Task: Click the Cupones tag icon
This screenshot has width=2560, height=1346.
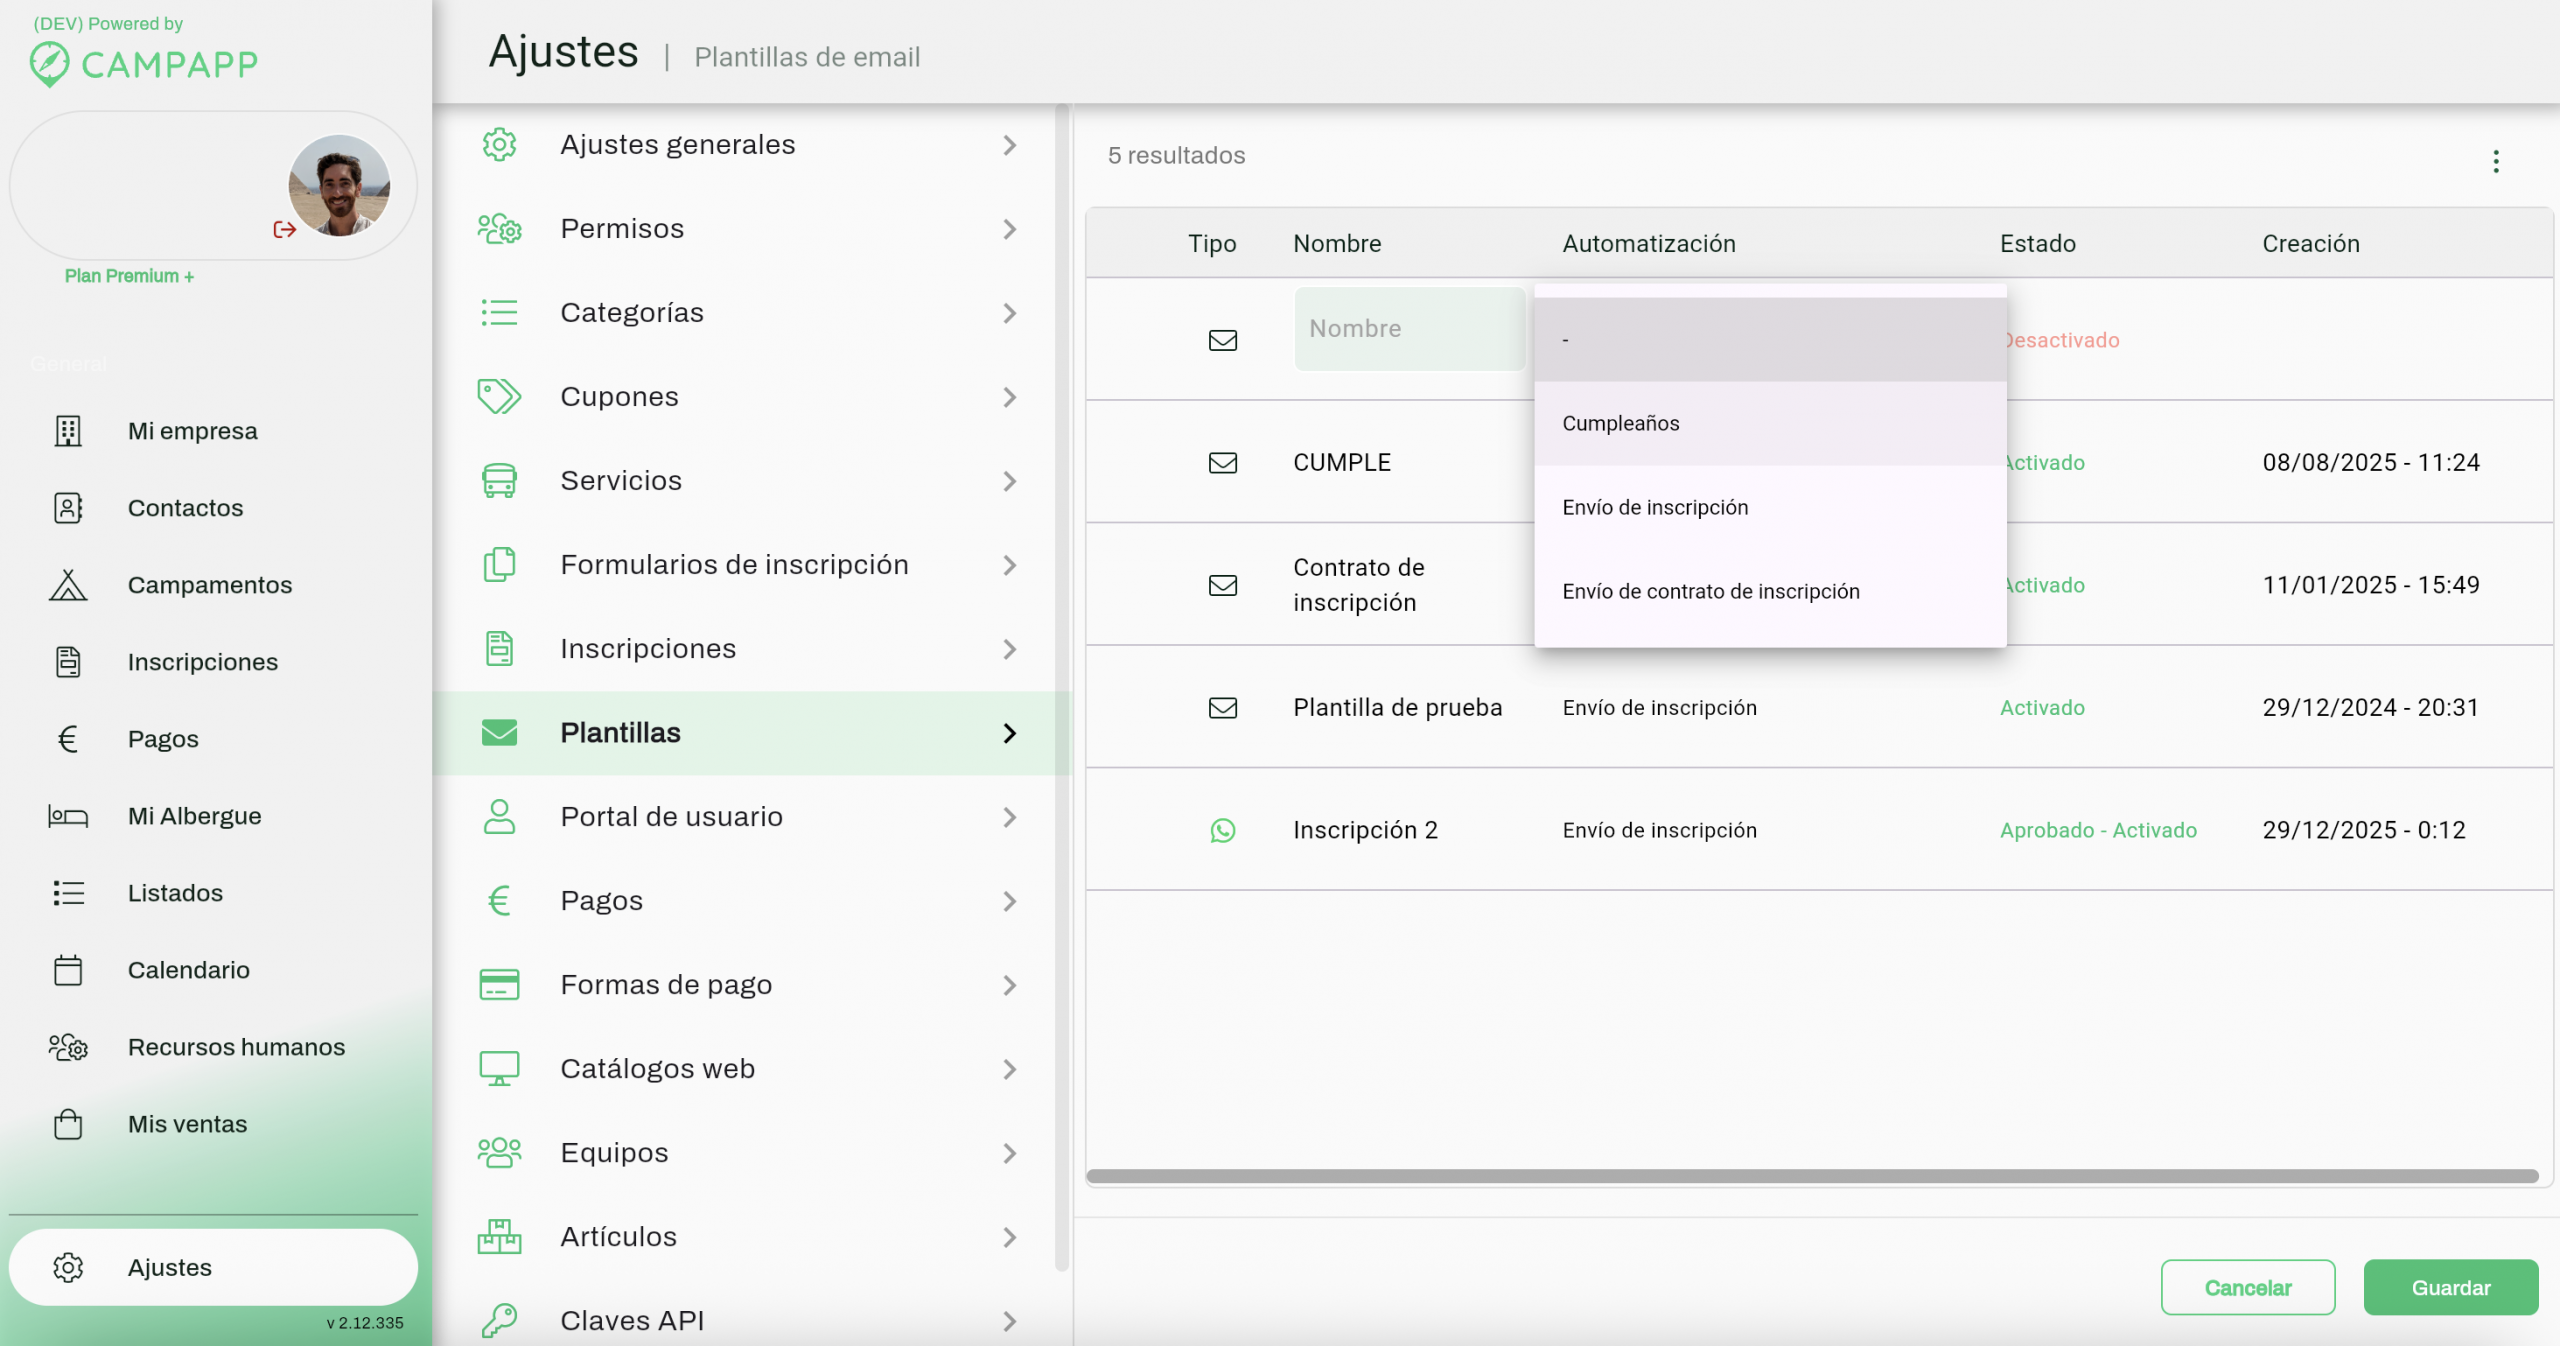Action: tap(499, 397)
